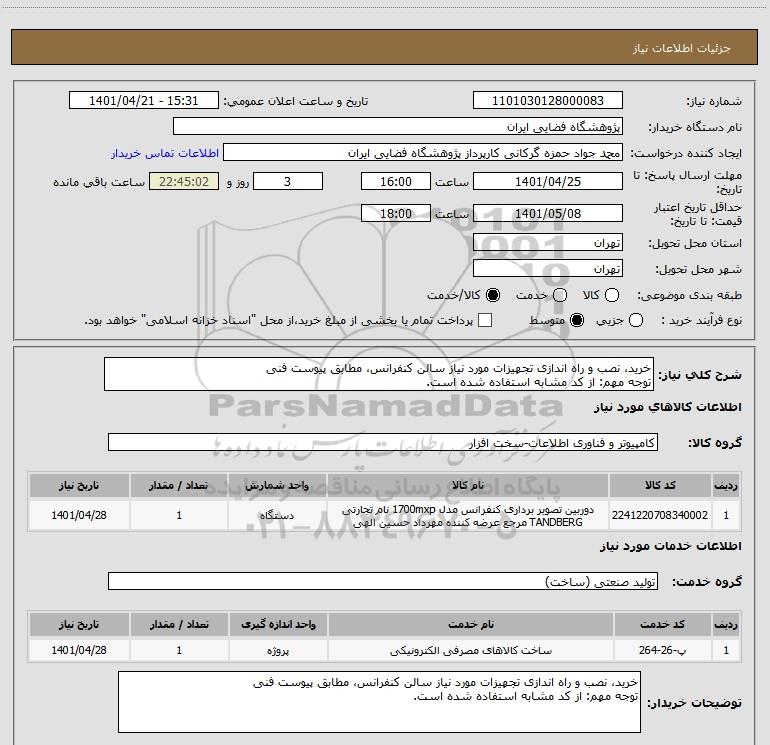770x745 pixels.
Task: Click service unit cell پروژه
Action: (x=278, y=650)
